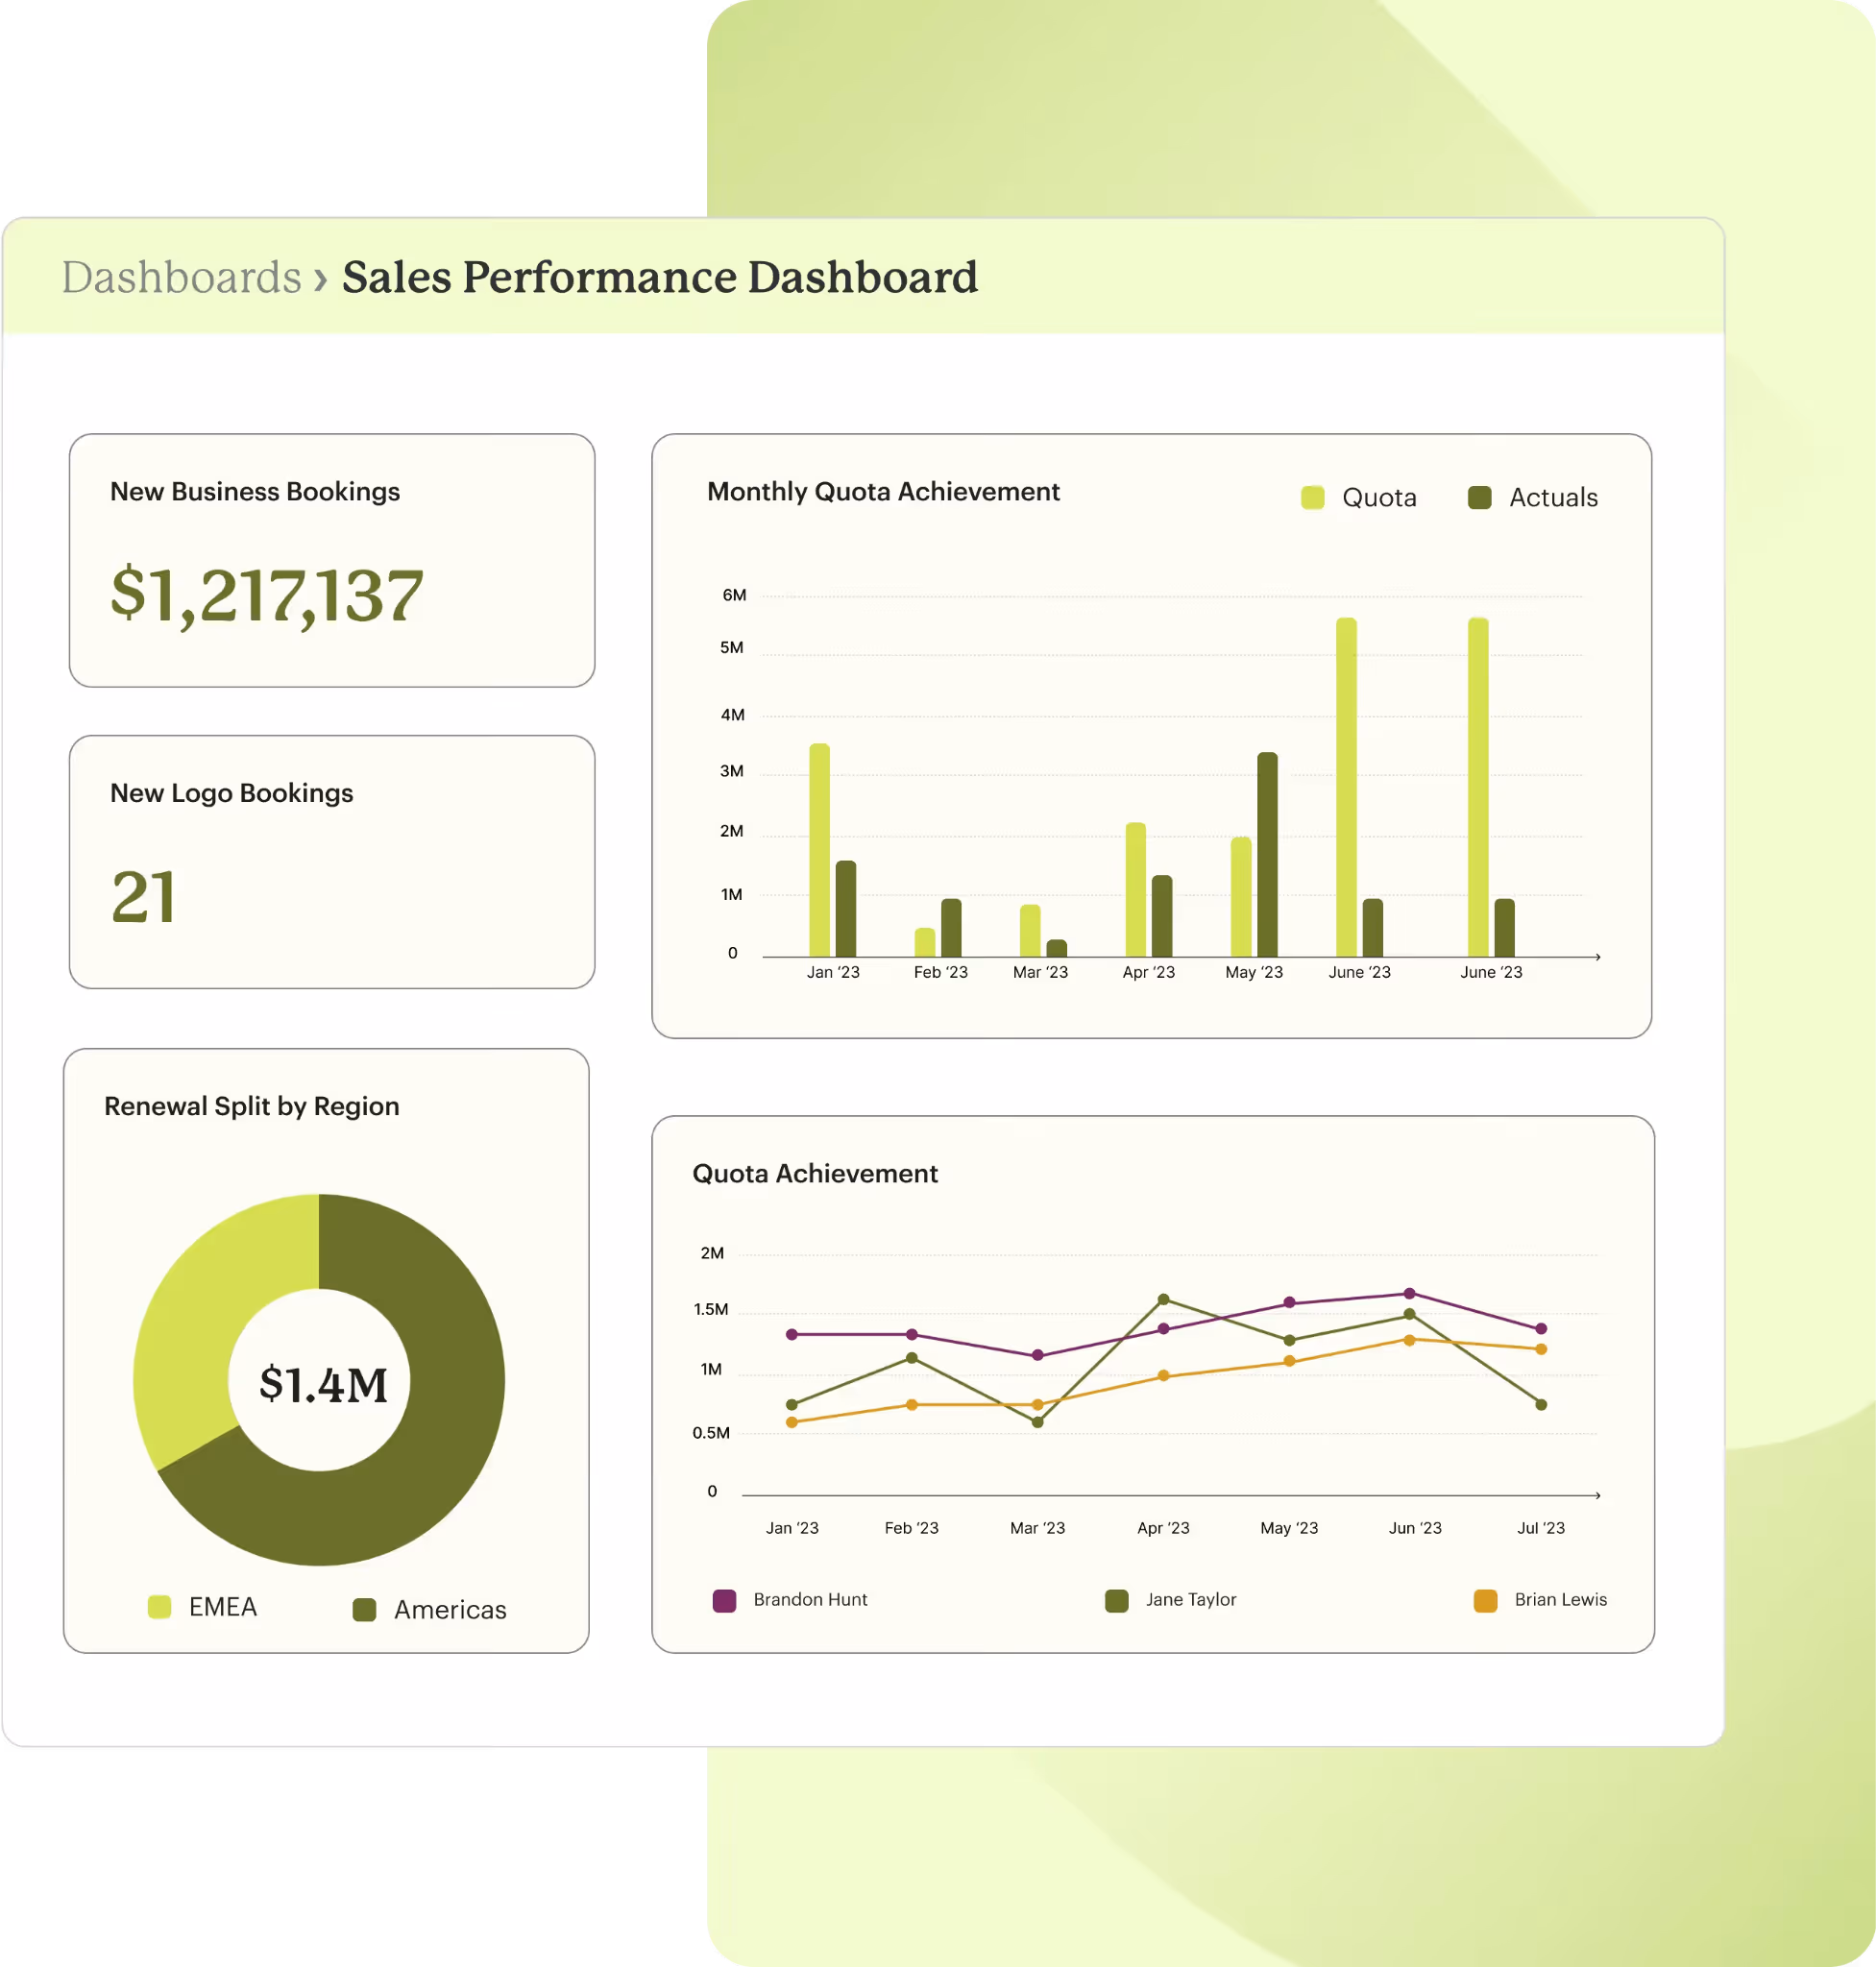Click the 1.5M line chart axis label
Image resolution: width=1876 pixels, height=1967 pixels.
coord(711,1309)
